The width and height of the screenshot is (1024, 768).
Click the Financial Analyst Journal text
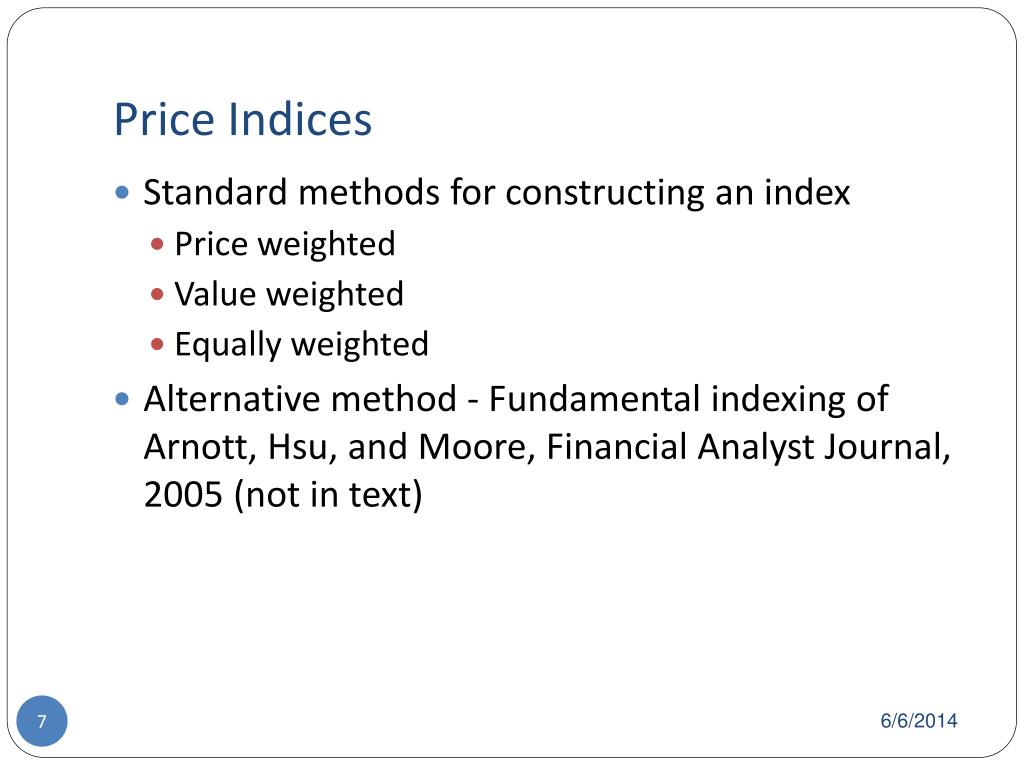coord(748,448)
